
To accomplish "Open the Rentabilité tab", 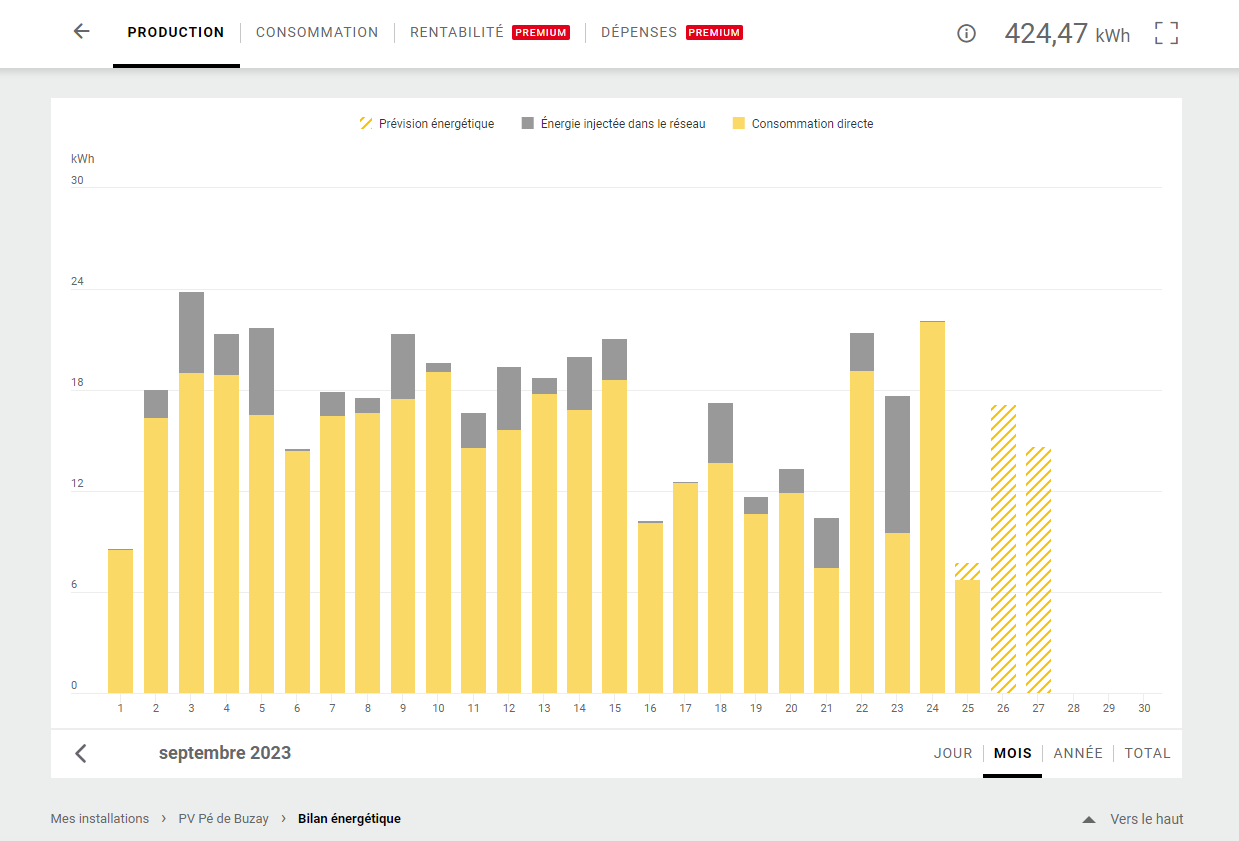I will click(457, 32).
